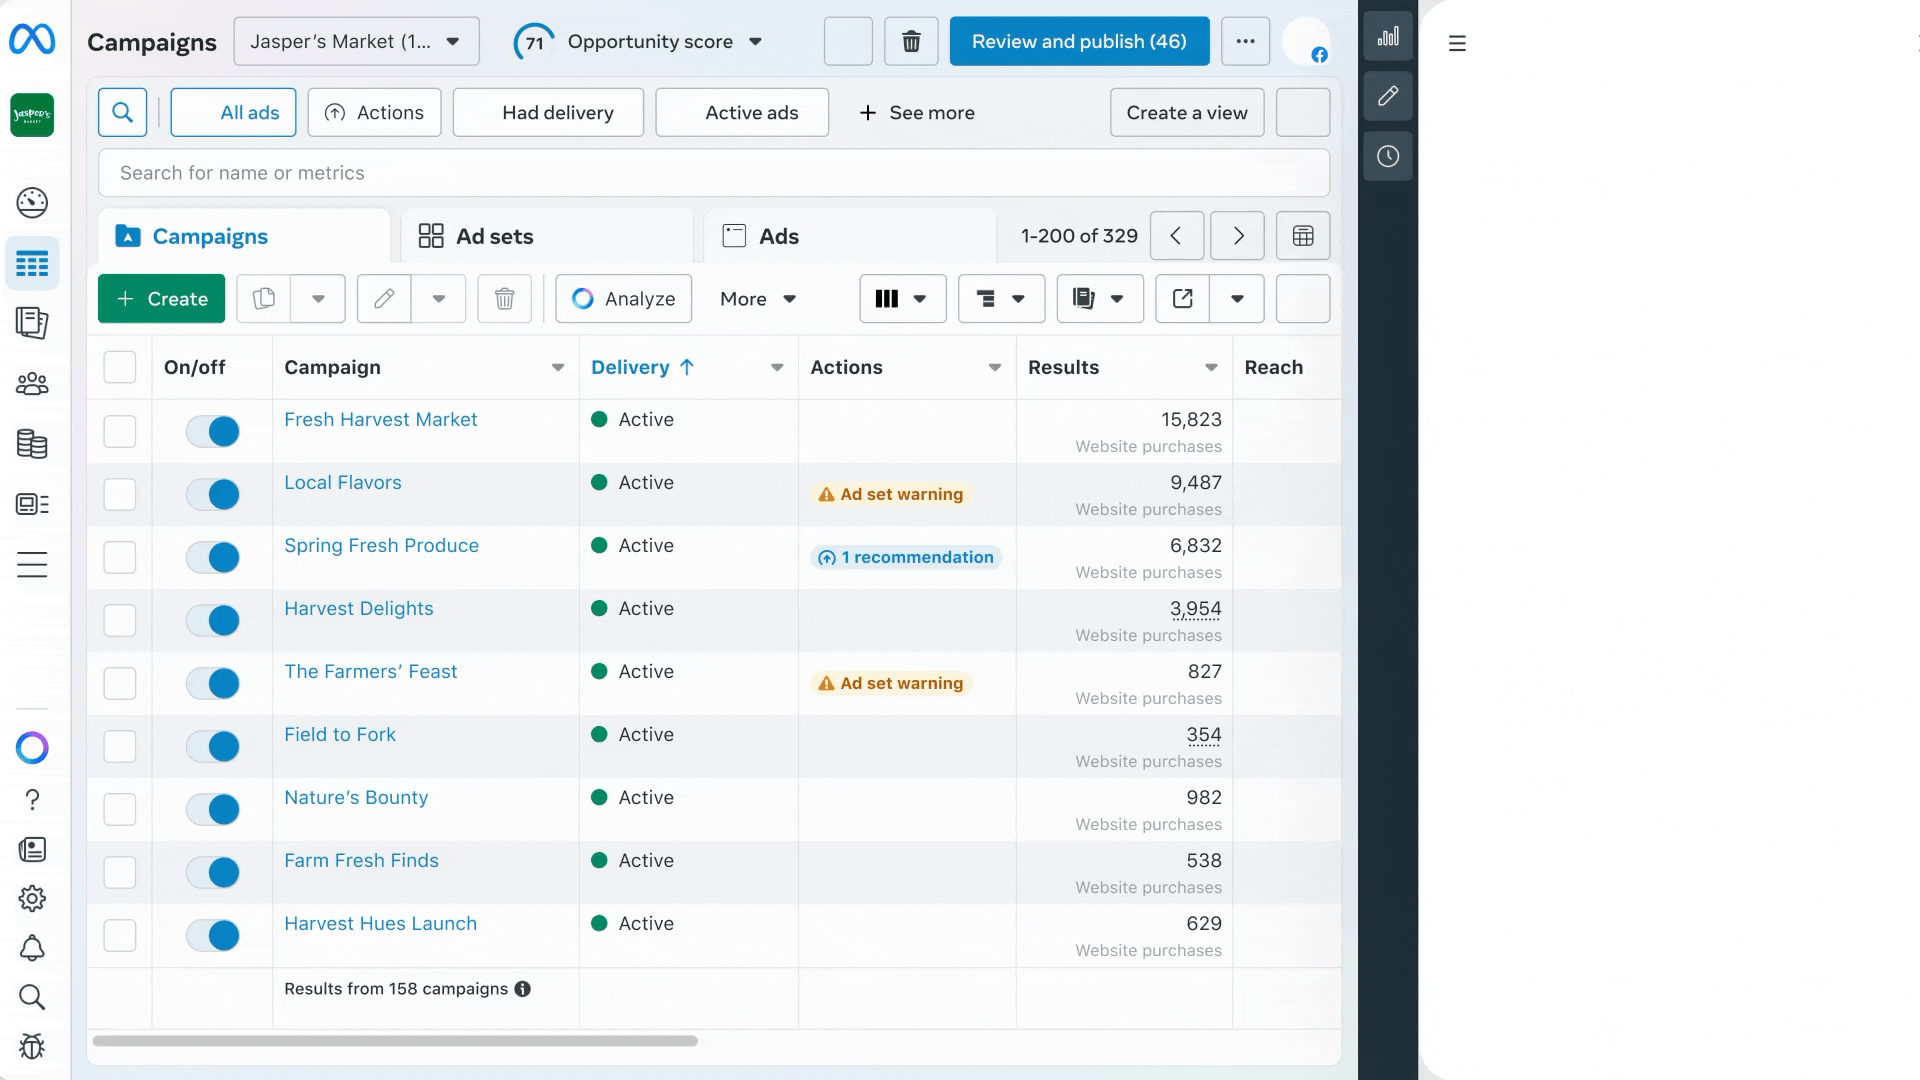Toggle off Harvest Hues Launch campaign
Screen dimensions: 1920x1080
coord(213,935)
